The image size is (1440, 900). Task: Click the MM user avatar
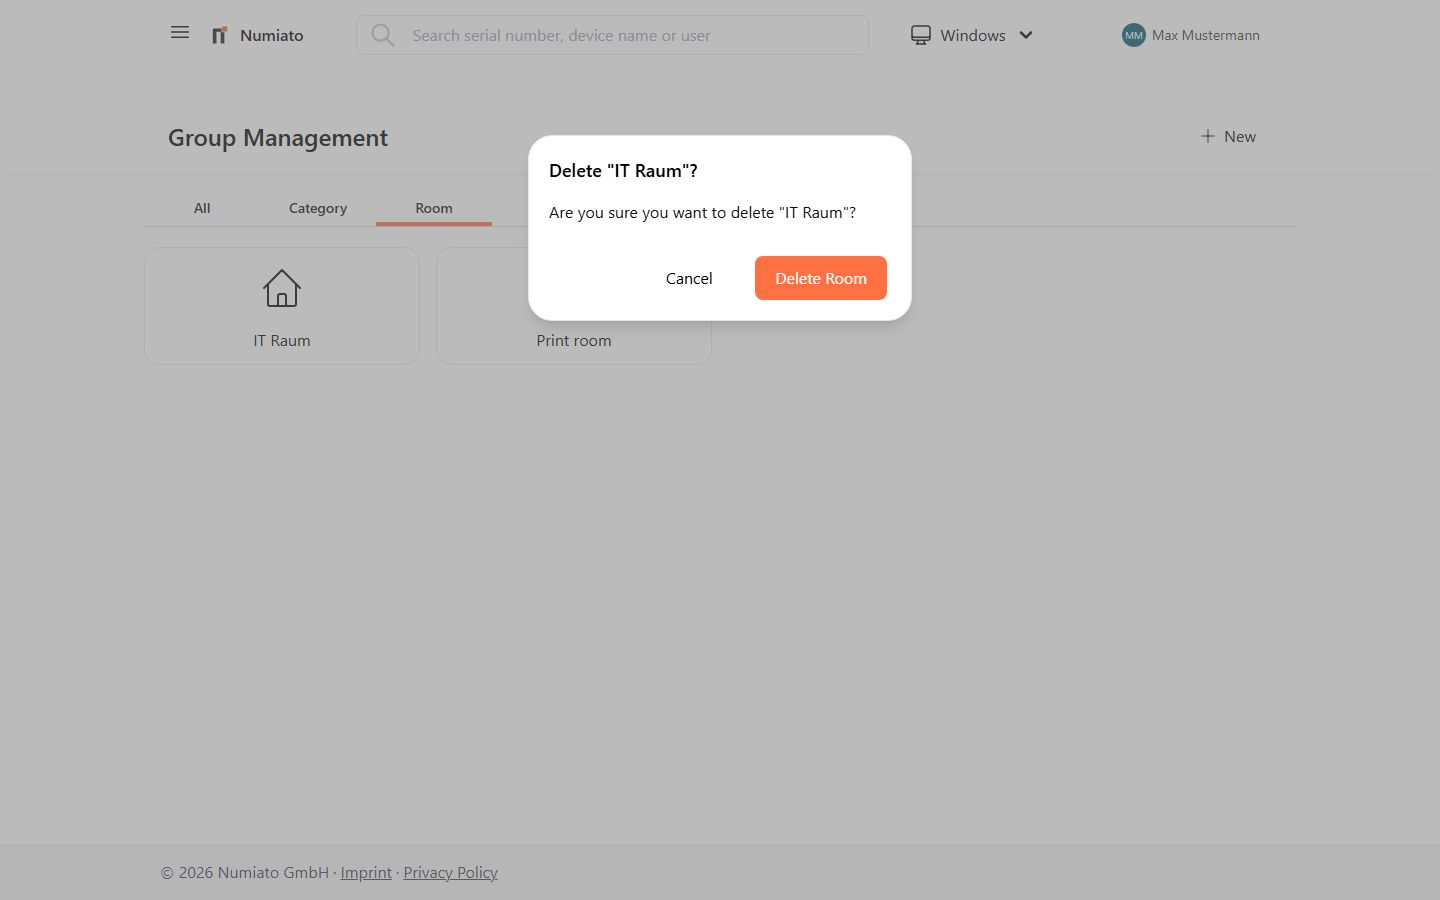click(x=1133, y=35)
